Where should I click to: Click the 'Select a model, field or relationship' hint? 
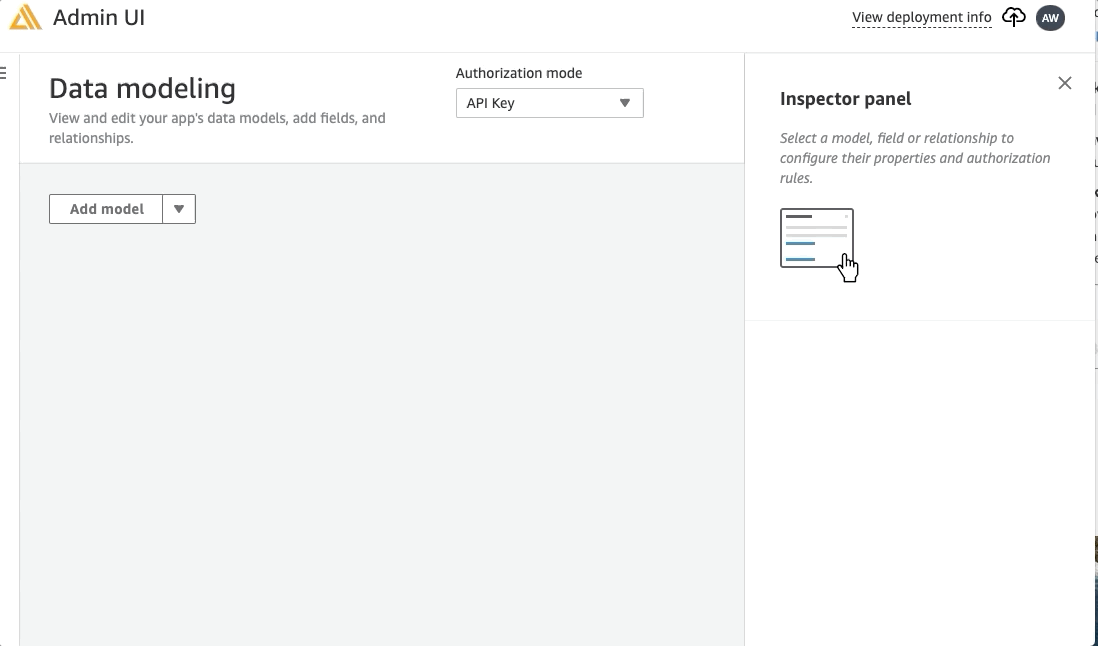[x=915, y=158]
